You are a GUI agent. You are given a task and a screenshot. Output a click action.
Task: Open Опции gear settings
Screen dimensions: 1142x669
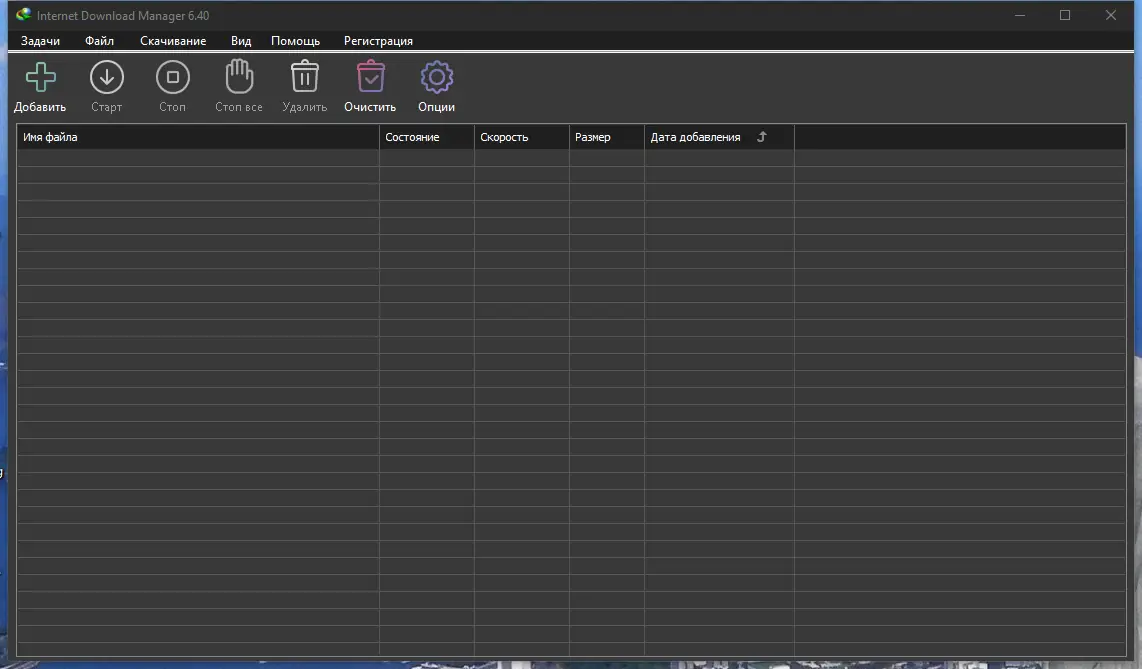[436, 77]
